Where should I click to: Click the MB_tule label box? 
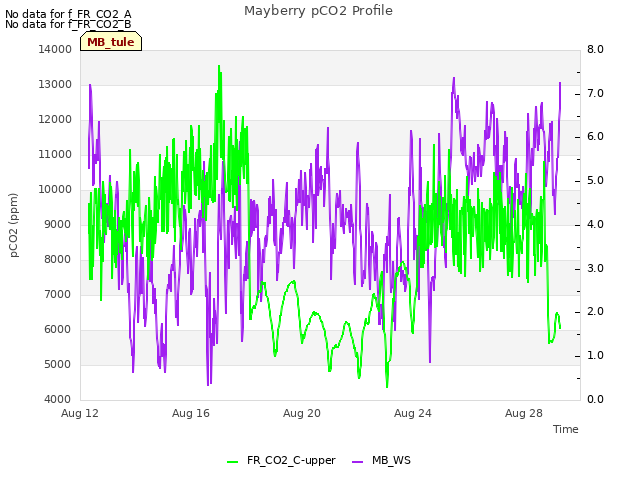click(x=111, y=41)
